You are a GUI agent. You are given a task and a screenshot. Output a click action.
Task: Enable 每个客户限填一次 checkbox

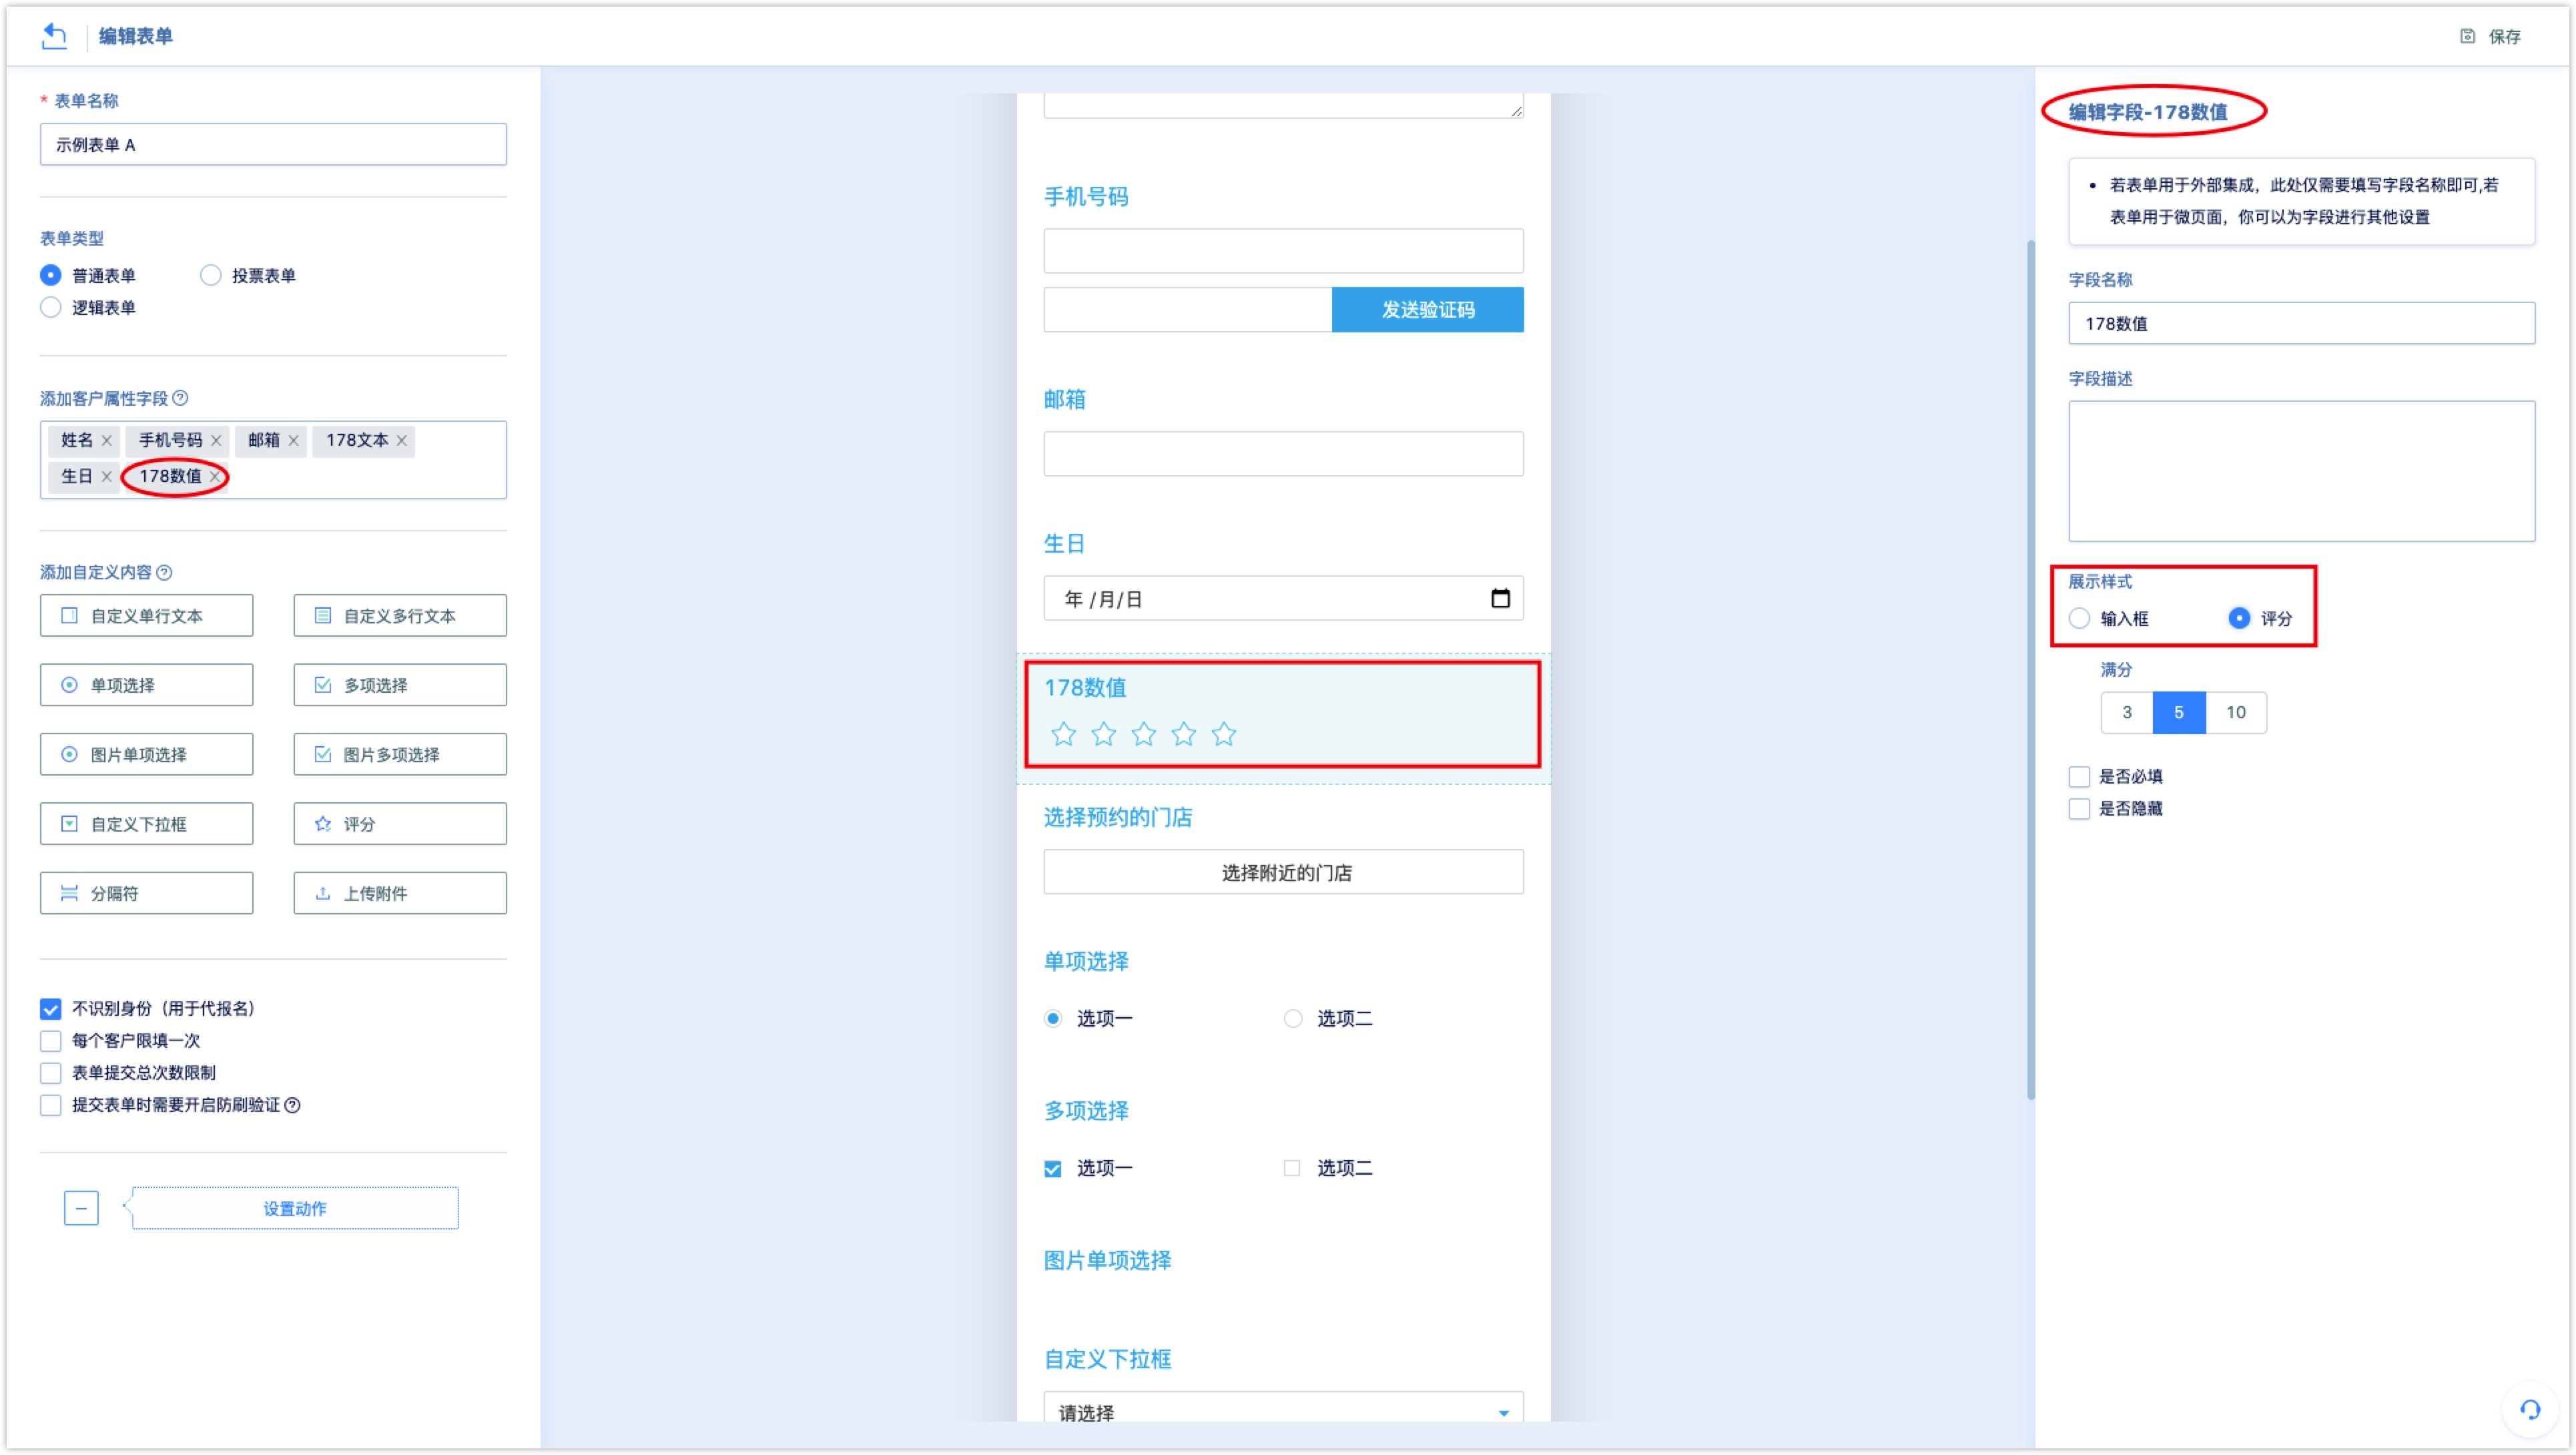(x=50, y=1041)
